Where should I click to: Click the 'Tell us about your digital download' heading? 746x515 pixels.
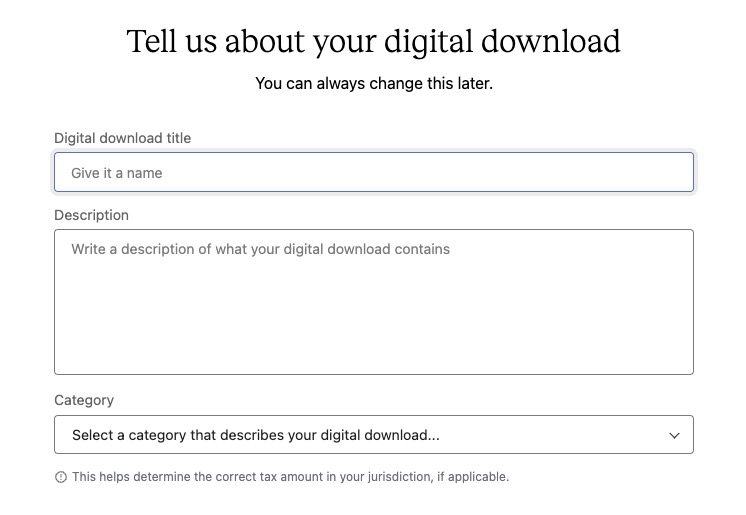pos(373,42)
